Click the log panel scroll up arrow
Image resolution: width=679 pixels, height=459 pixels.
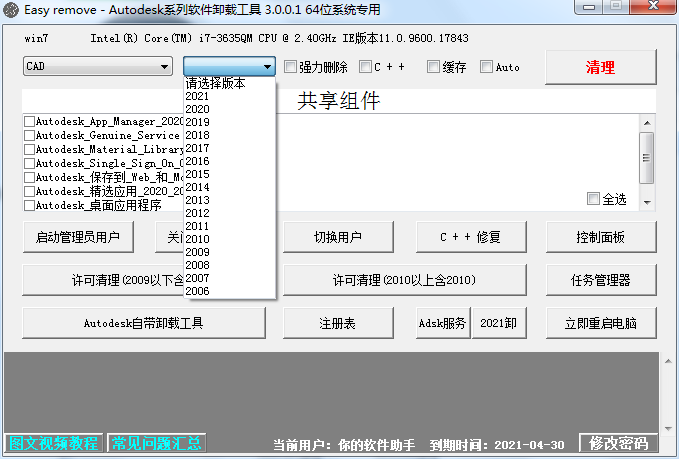click(667, 361)
